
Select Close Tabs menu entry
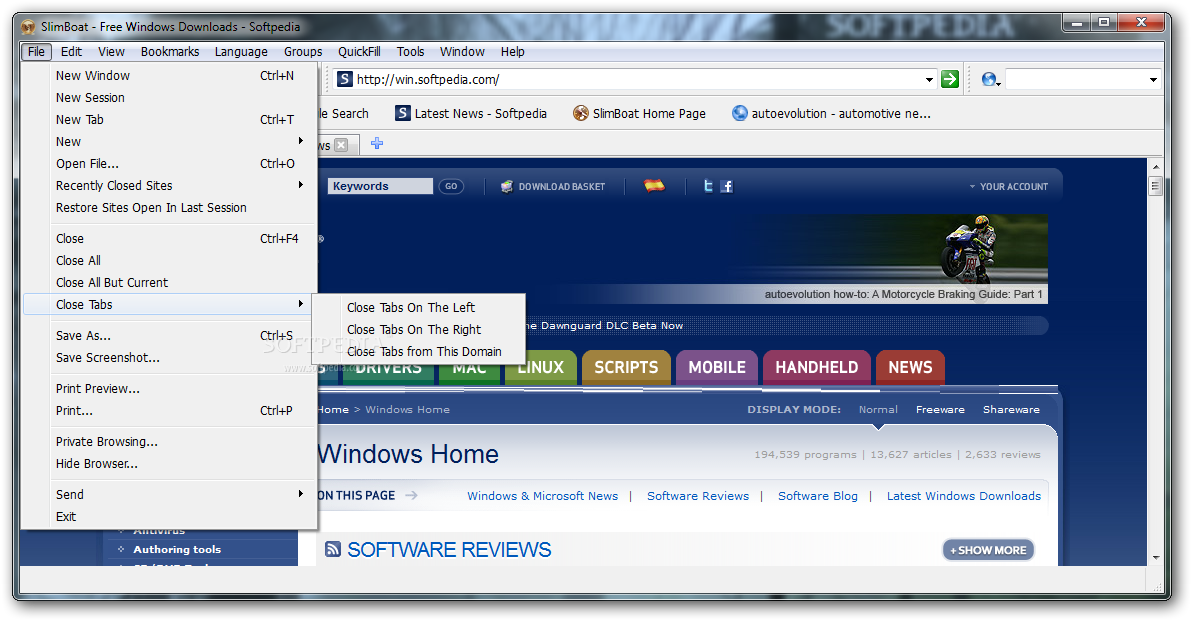169,304
